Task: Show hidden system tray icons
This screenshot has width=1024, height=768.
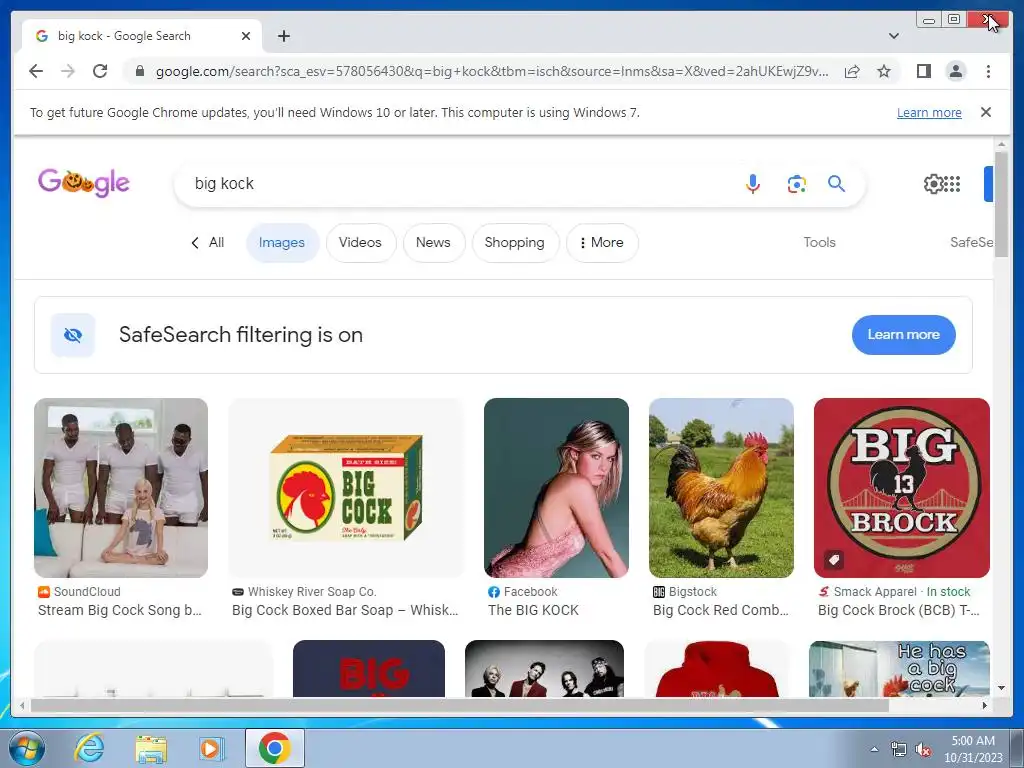Action: [874, 749]
